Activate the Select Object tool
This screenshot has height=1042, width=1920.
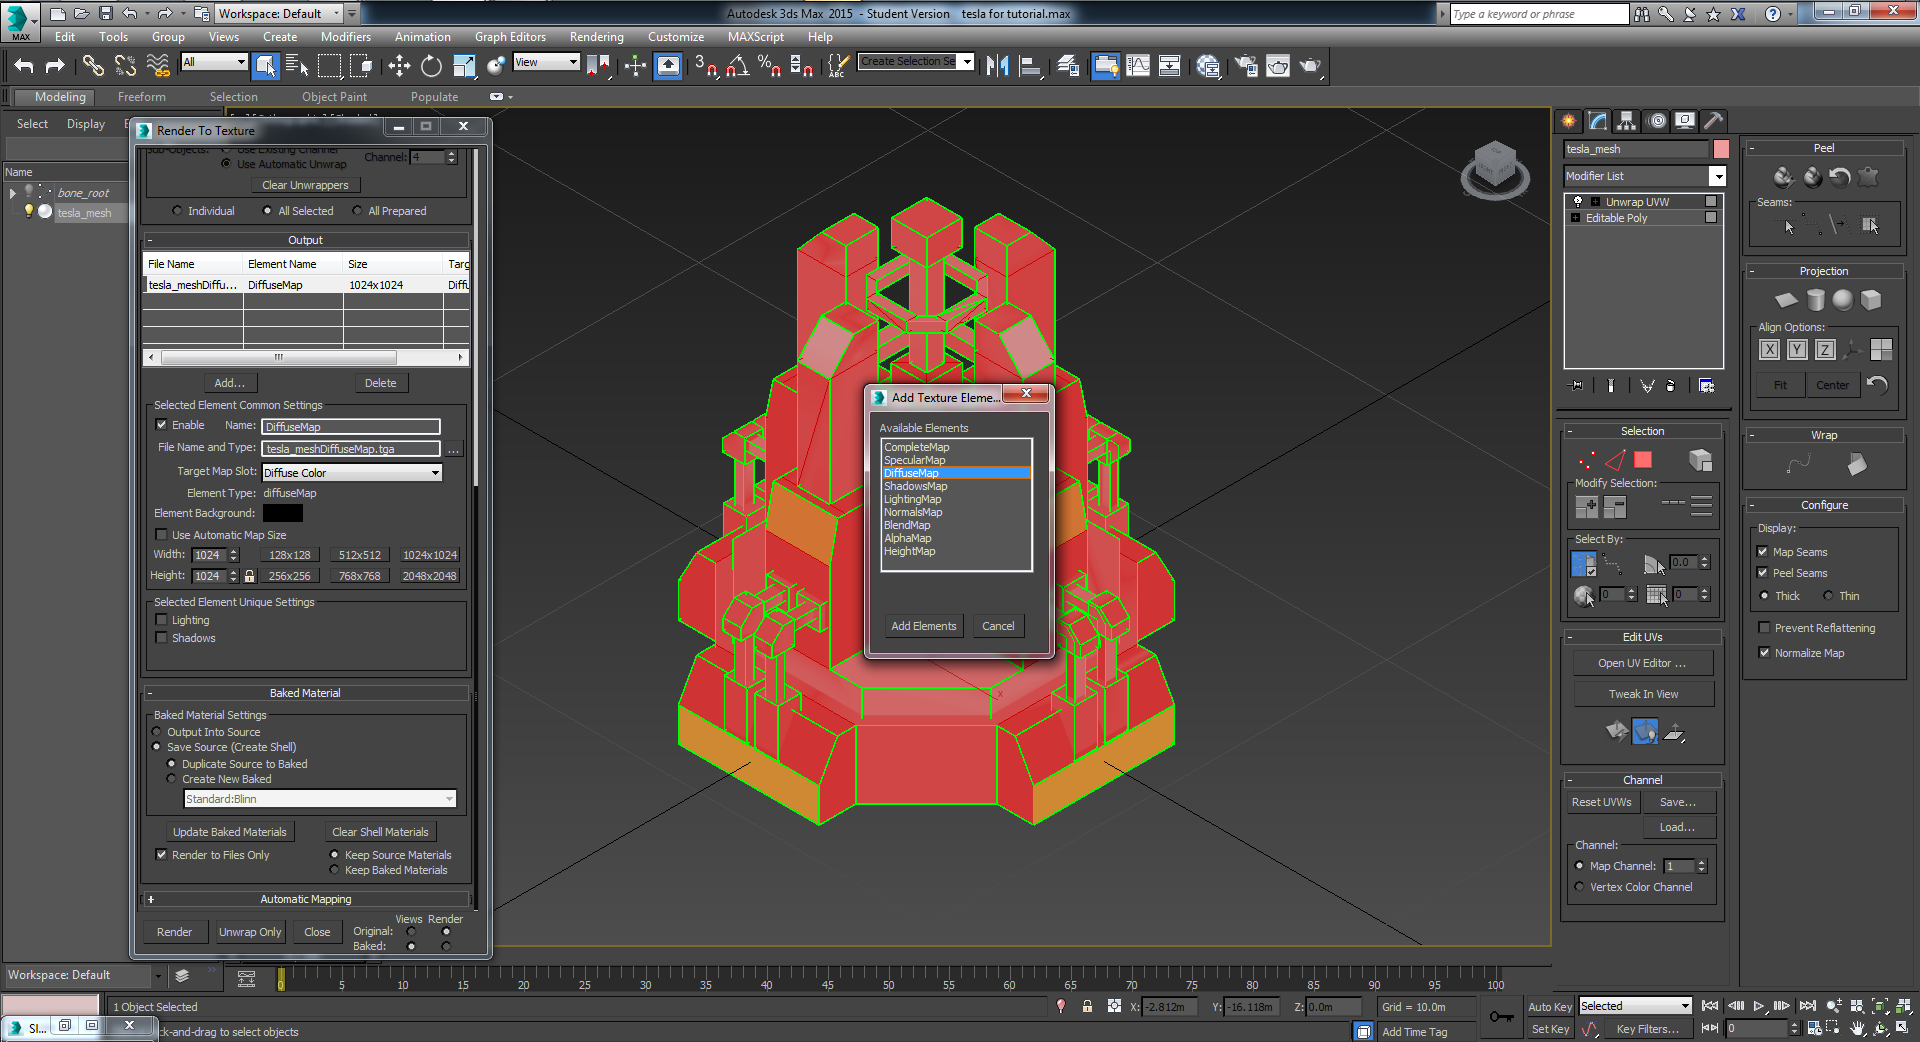pos(265,66)
